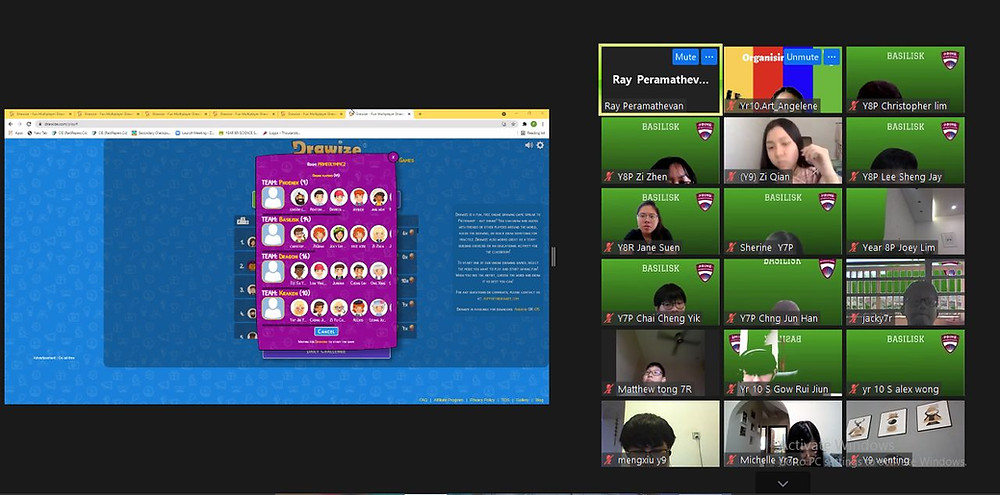Image resolution: width=1000 pixels, height=495 pixels.
Task: Click muted mic icon for Y7P Chng Jun Han
Action: (x=731, y=319)
